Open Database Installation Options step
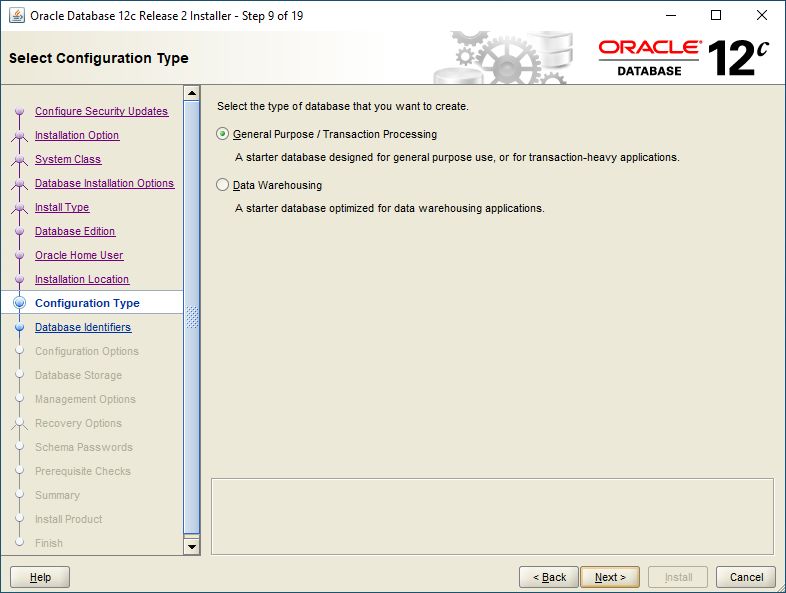Viewport: 786px width, 593px height. tap(104, 183)
